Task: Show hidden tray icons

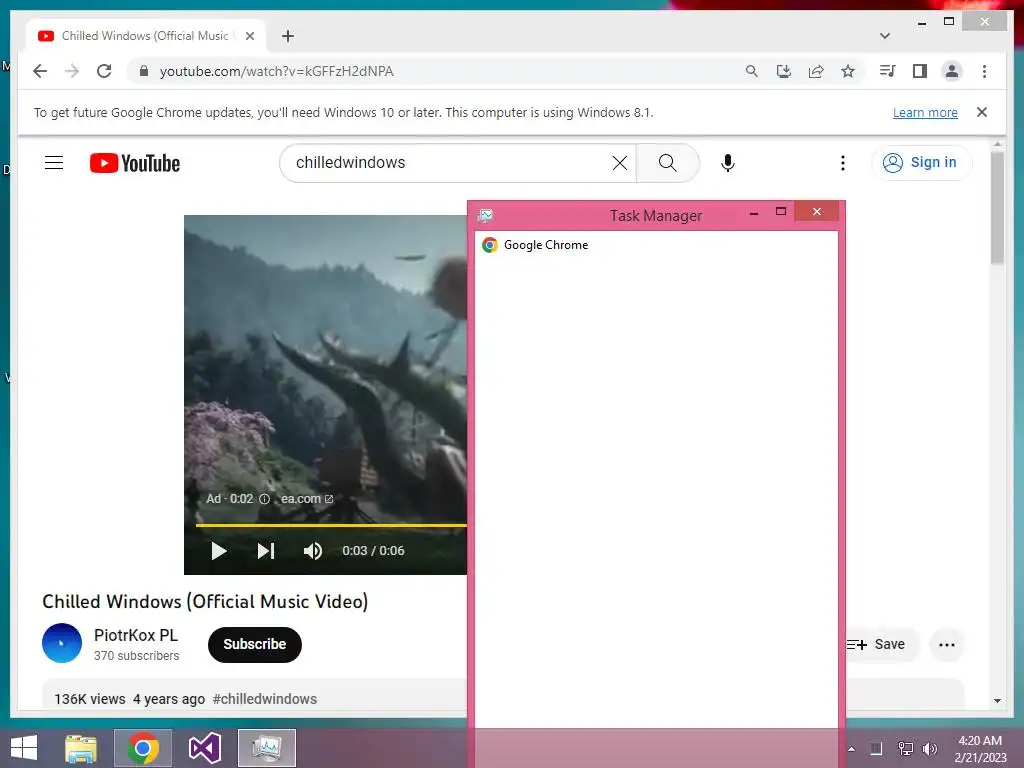Action: click(851, 749)
